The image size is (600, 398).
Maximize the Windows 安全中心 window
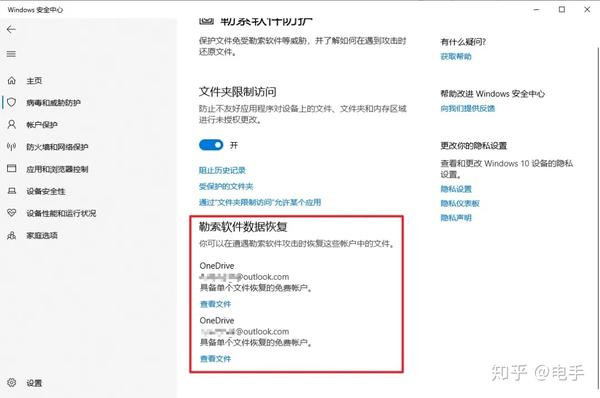point(562,10)
